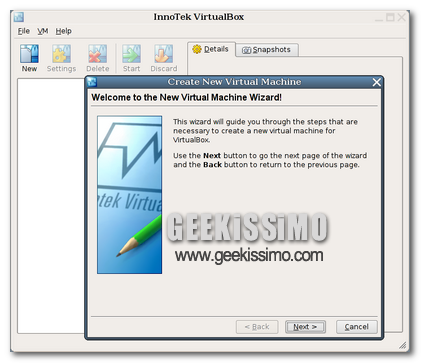
Task: Click the 'Create New Virtual Machine' title text
Action: click(234, 82)
